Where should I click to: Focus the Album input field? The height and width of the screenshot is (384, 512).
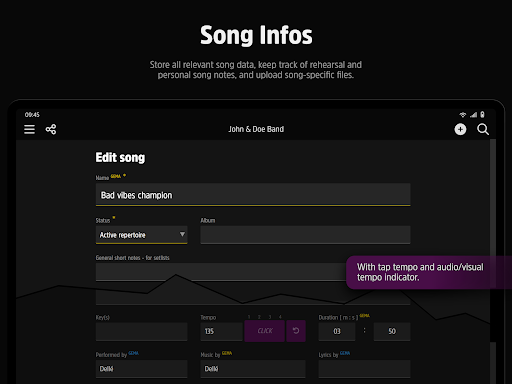pos(305,235)
